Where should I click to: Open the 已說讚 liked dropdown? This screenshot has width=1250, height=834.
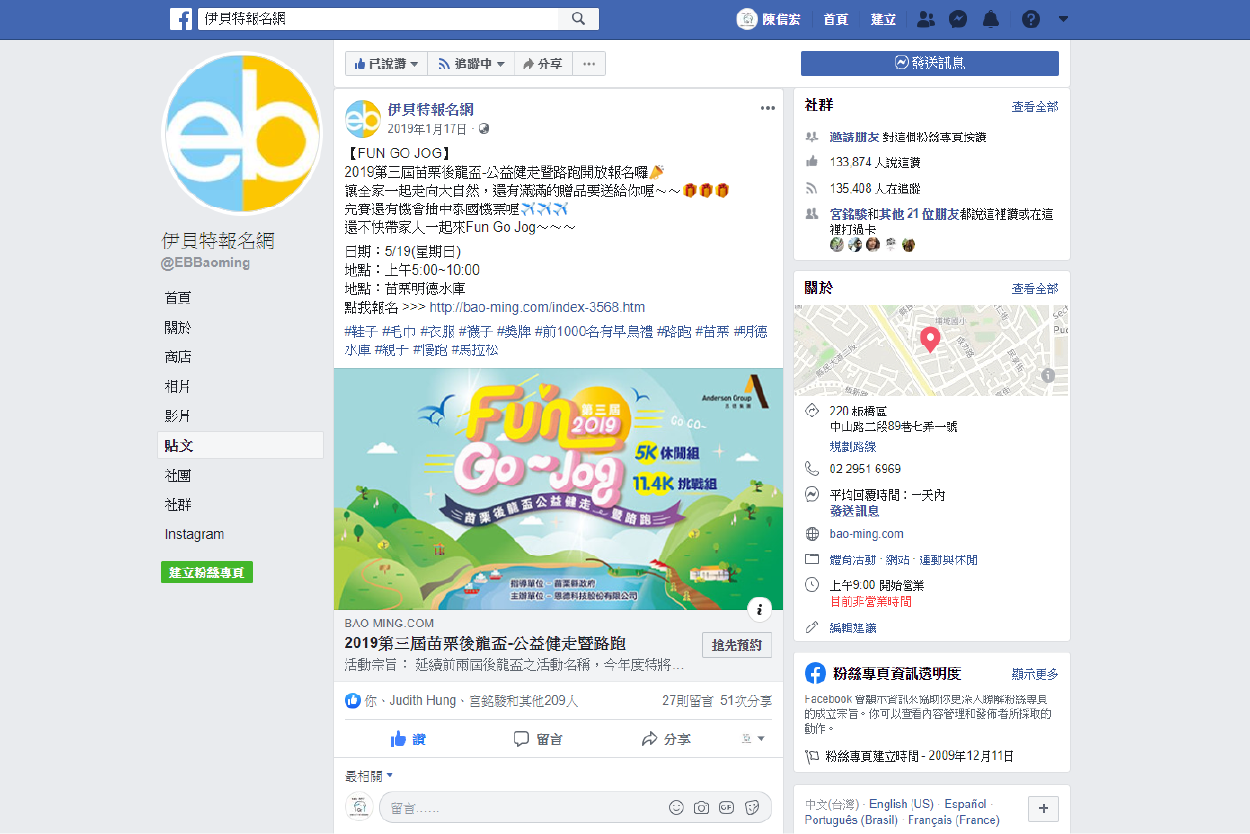(386, 64)
